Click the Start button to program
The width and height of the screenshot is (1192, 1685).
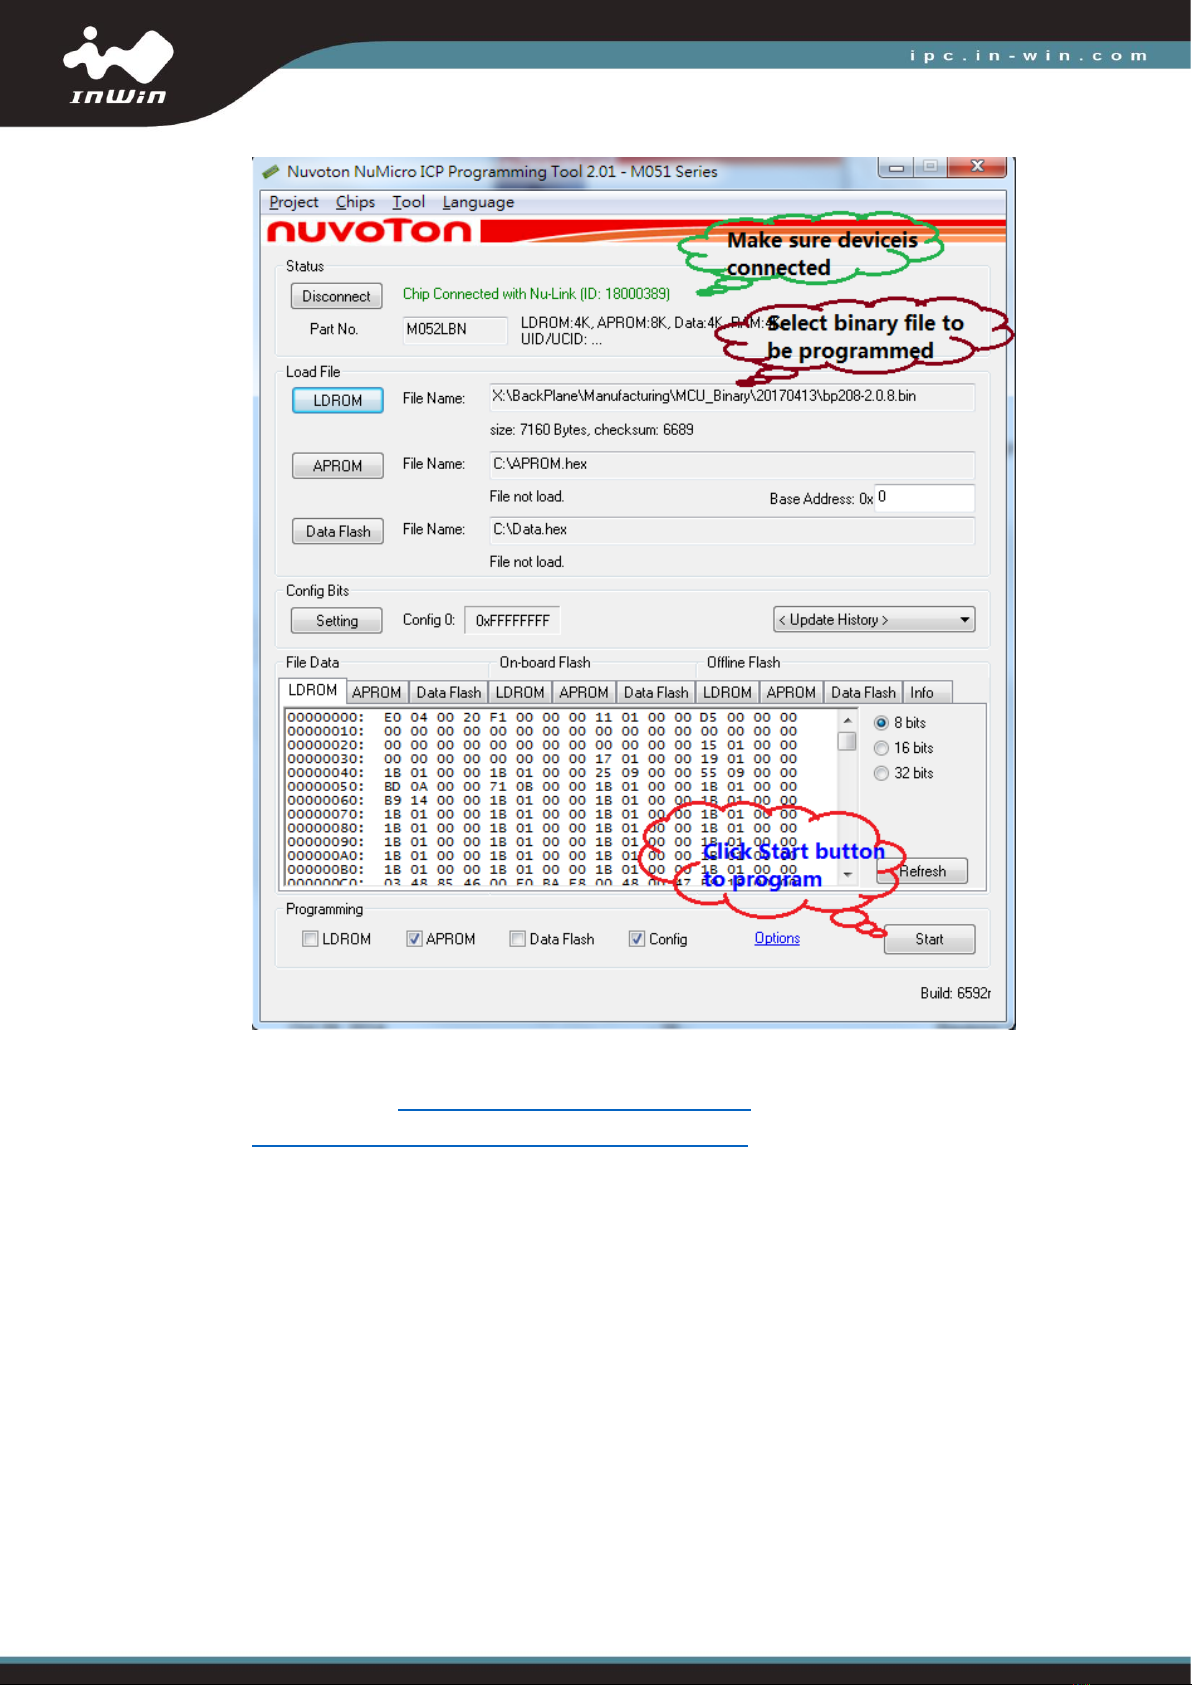coord(930,939)
